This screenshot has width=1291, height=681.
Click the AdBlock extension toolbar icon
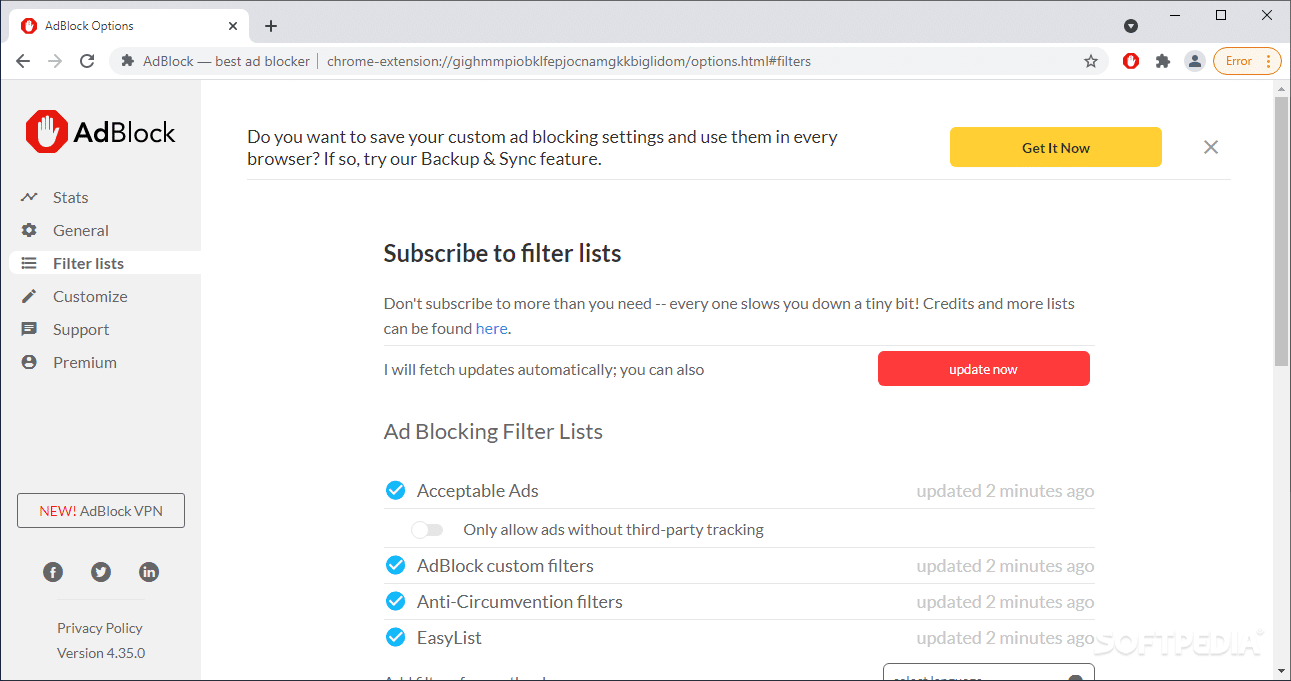point(1131,61)
